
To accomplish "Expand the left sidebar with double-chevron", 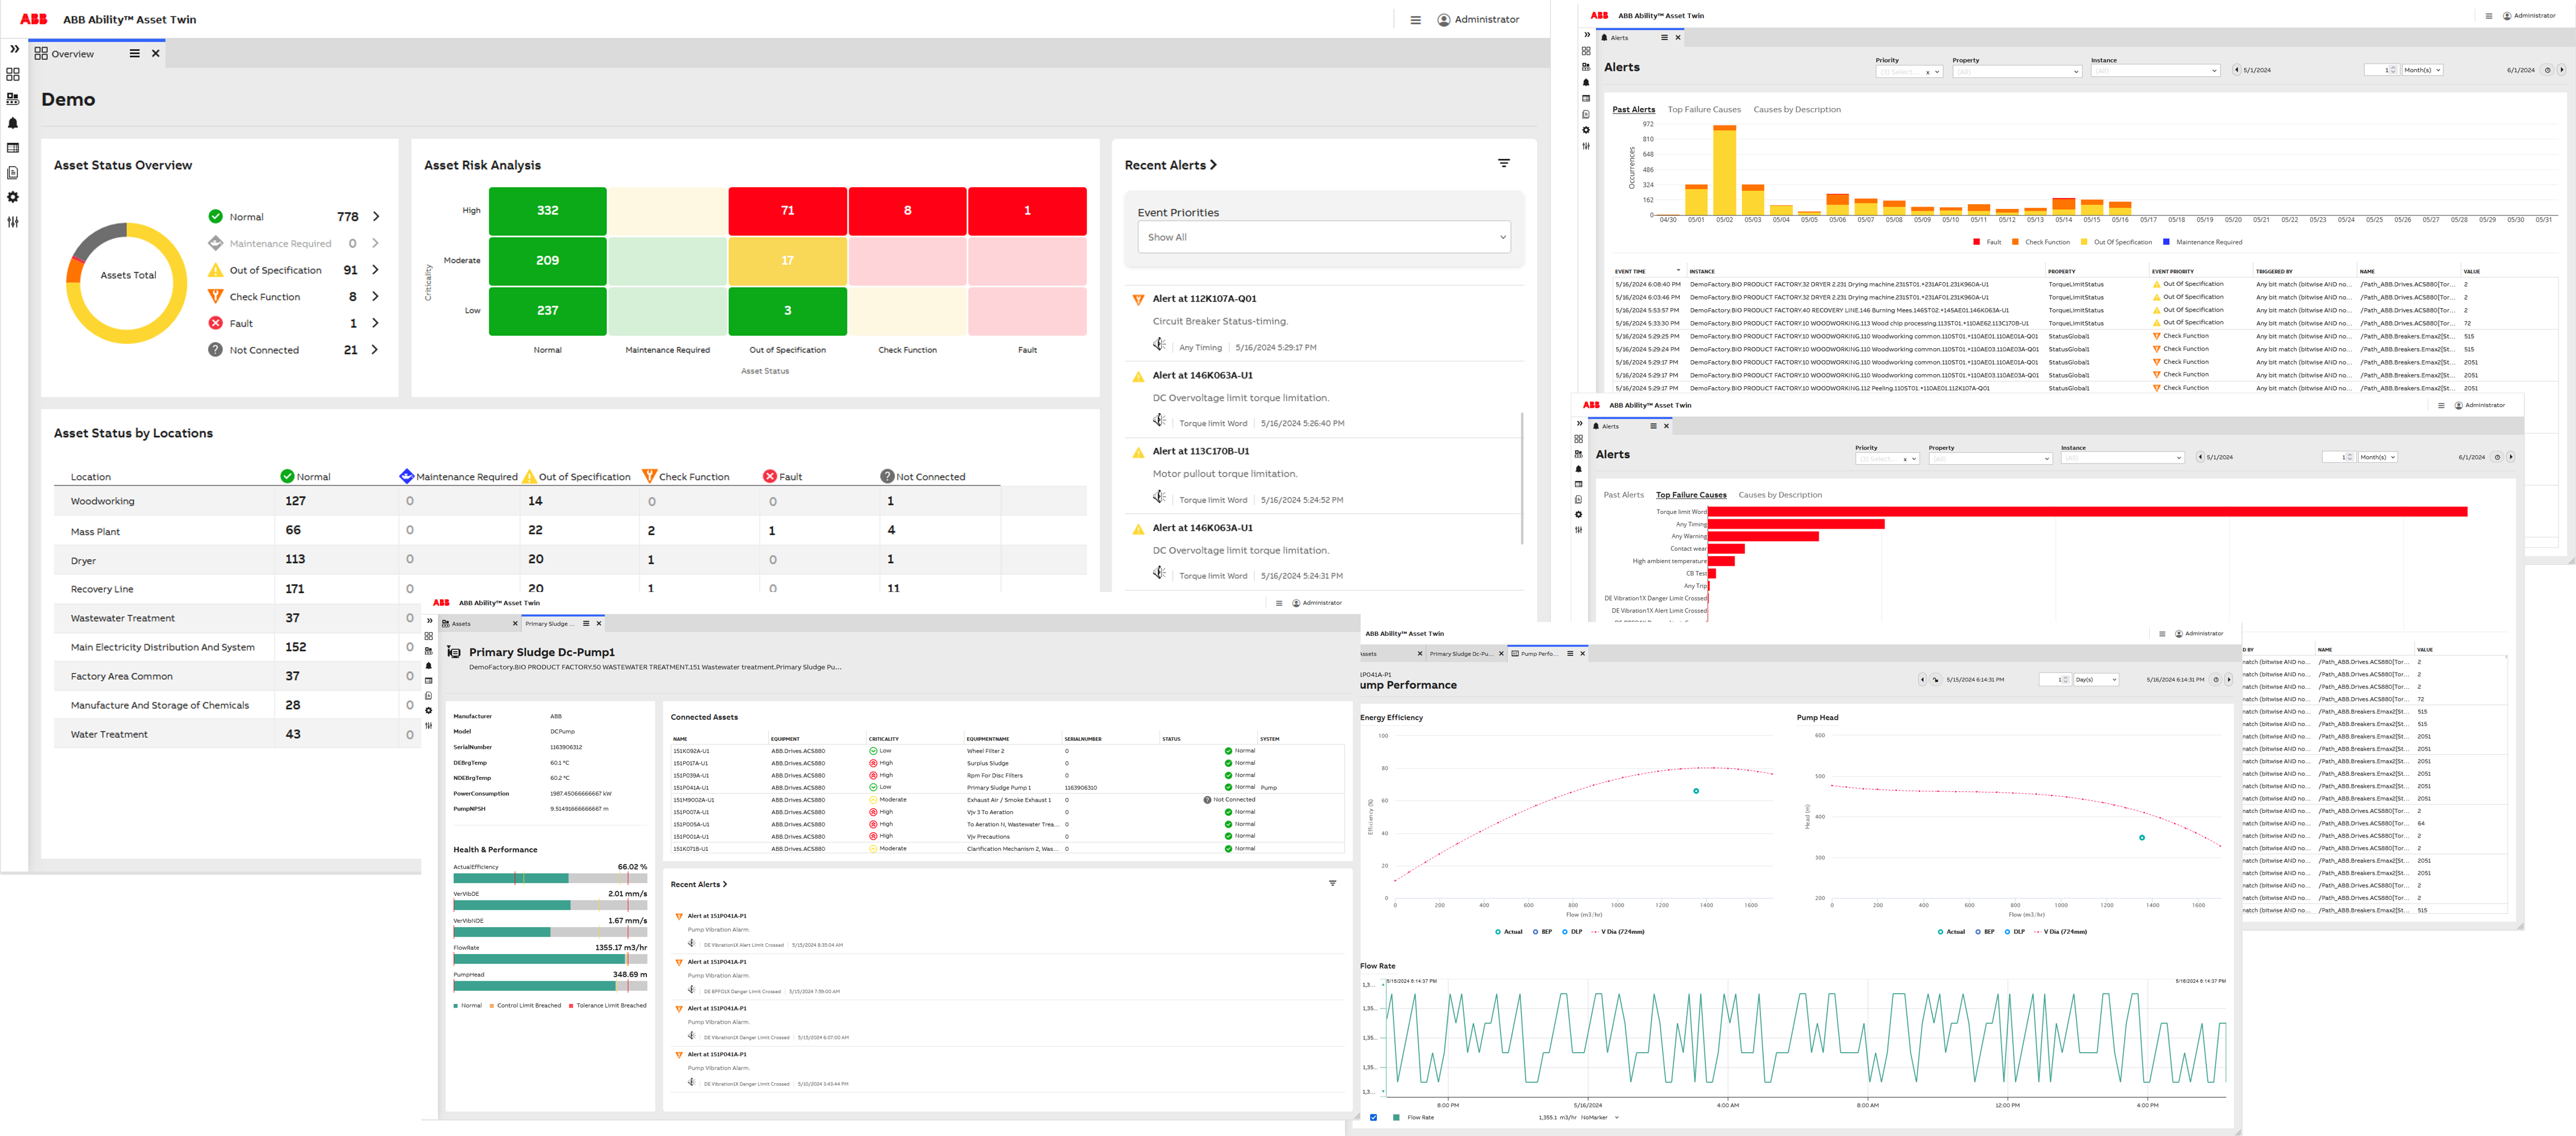I will coord(14,49).
